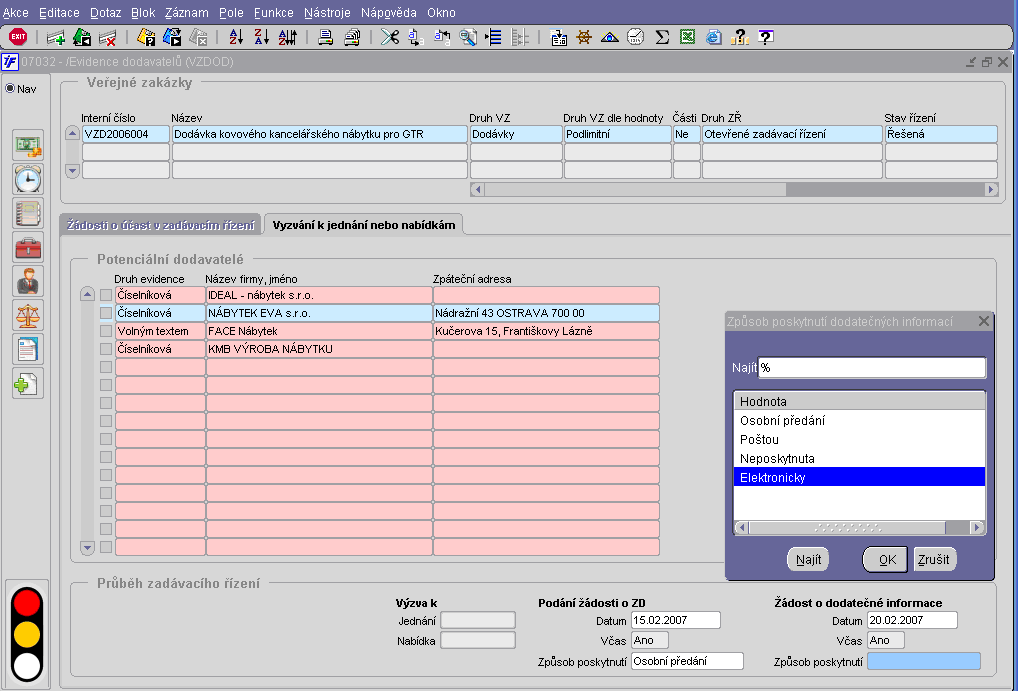
Task: Click the magnifier search icon in toolbar
Action: coord(467,38)
